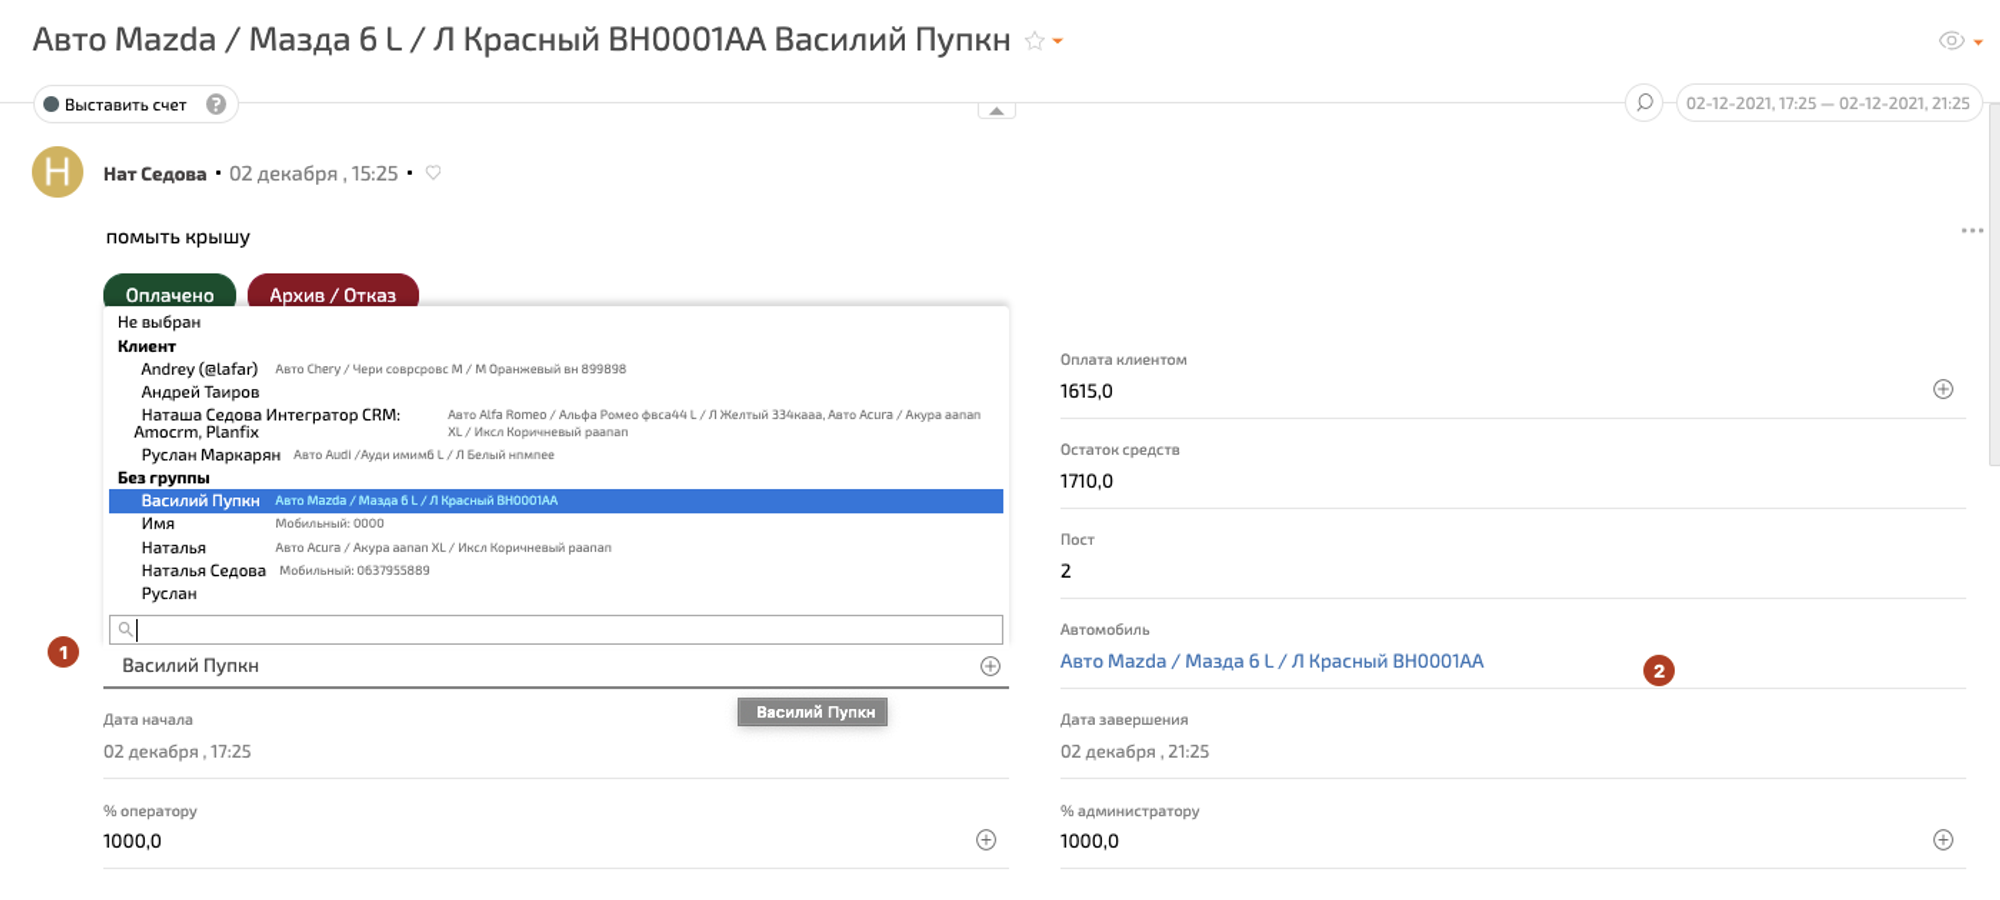
Task: Click plus icon in % администратору field
Action: pos(1942,840)
